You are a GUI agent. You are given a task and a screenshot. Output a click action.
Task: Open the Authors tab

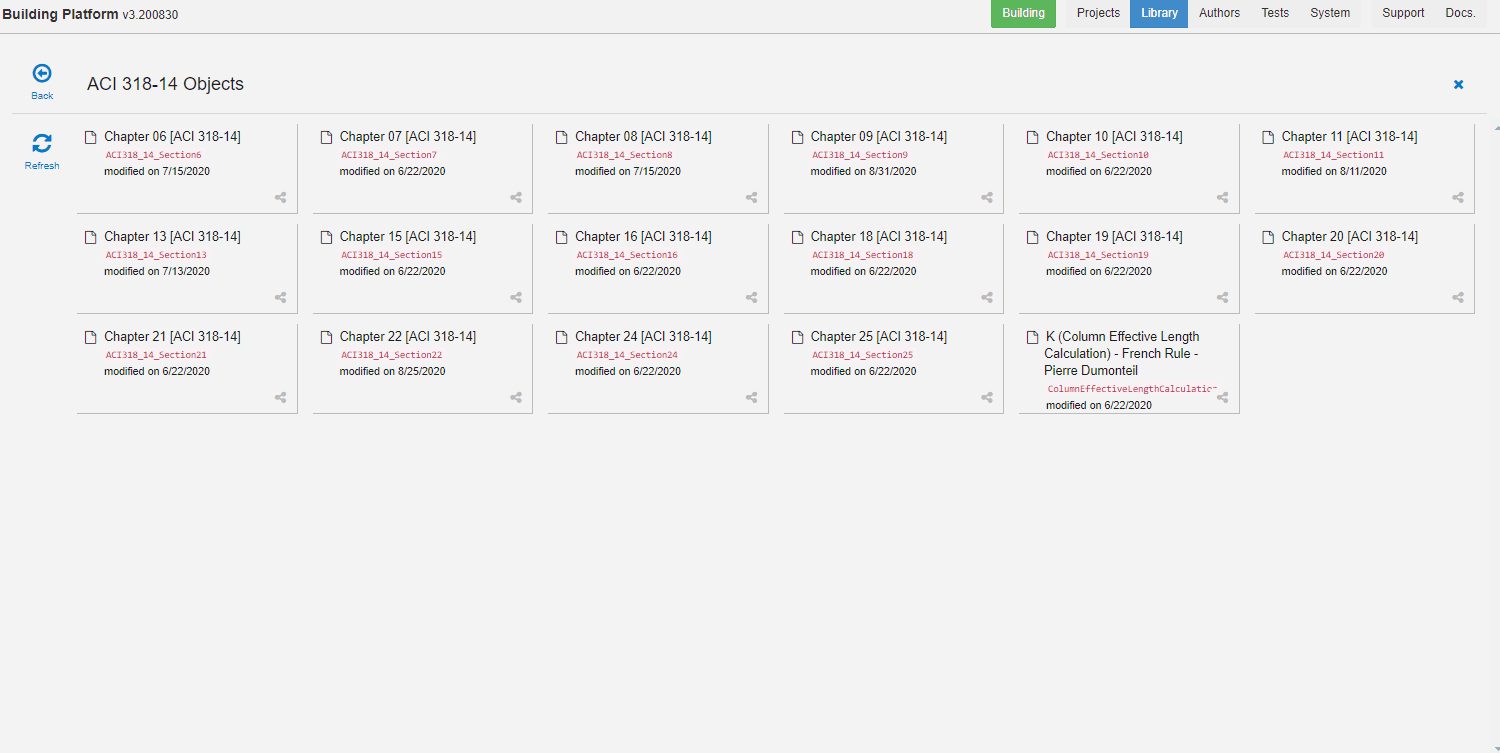(1219, 13)
